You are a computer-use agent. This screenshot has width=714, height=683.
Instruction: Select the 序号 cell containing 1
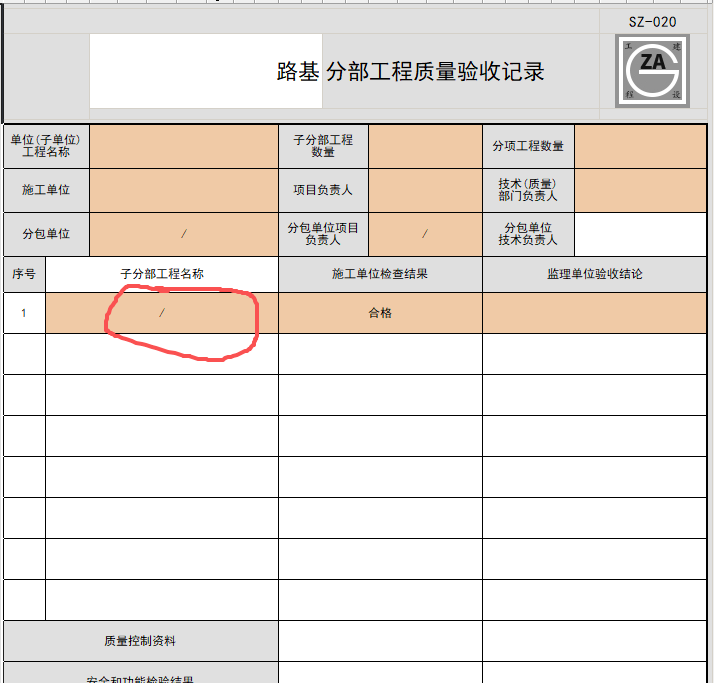pyautogui.click(x=24, y=313)
